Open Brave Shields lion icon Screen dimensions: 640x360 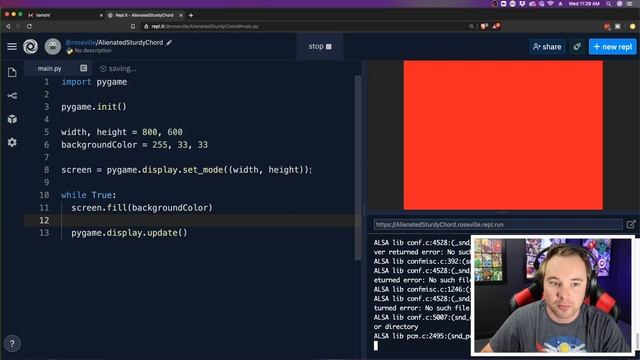[484, 26]
